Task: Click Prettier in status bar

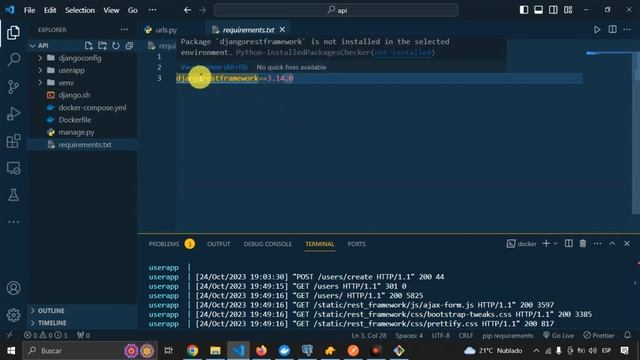Action: [599, 336]
